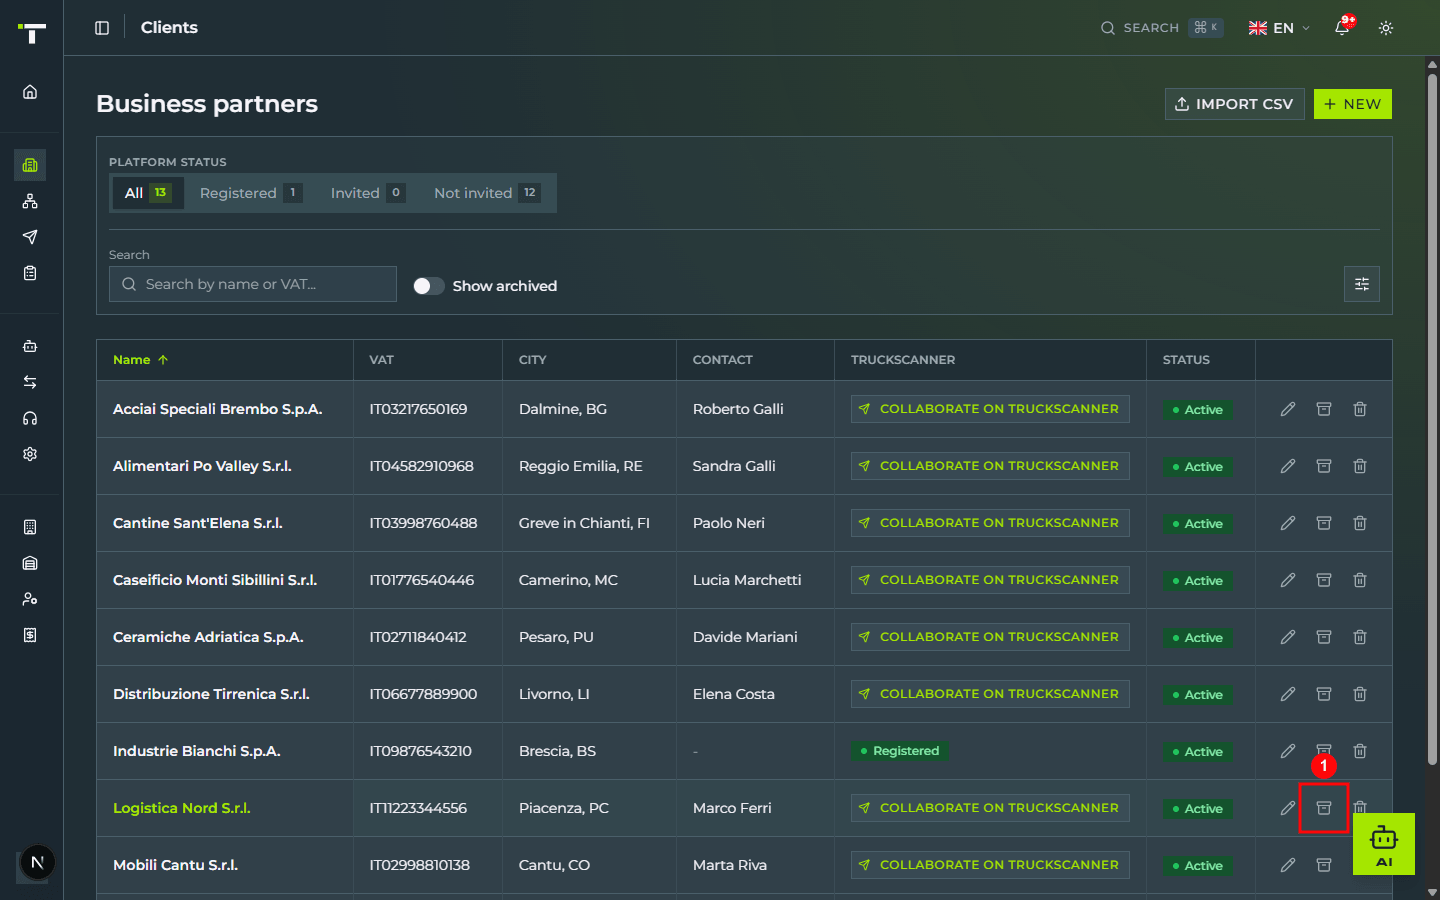This screenshot has height=900, width=1440.
Task: Switch to the Invited tab
Action: [x=367, y=193]
